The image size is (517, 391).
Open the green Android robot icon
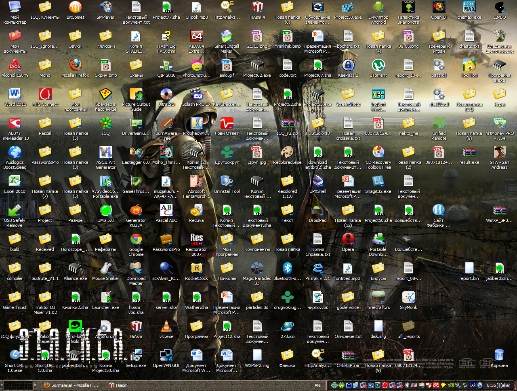click(x=378, y=7)
